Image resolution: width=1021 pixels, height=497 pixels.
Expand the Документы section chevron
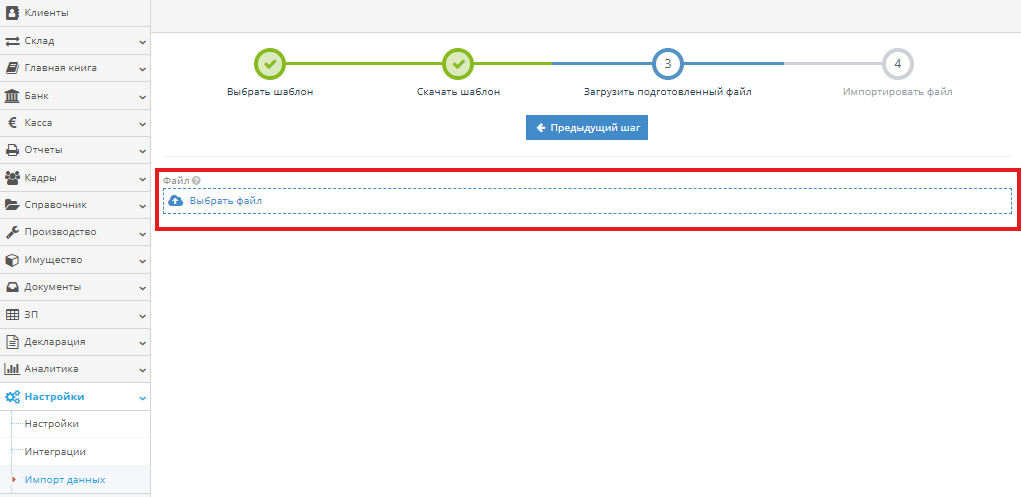(142, 288)
